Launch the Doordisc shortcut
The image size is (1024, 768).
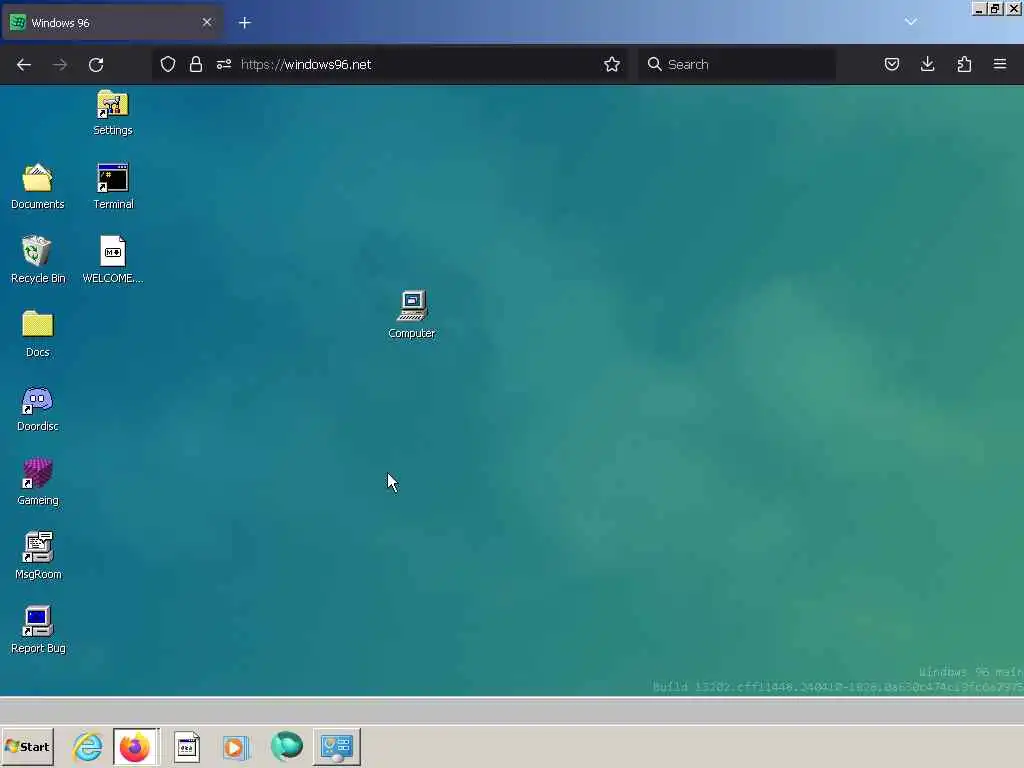coord(37,408)
